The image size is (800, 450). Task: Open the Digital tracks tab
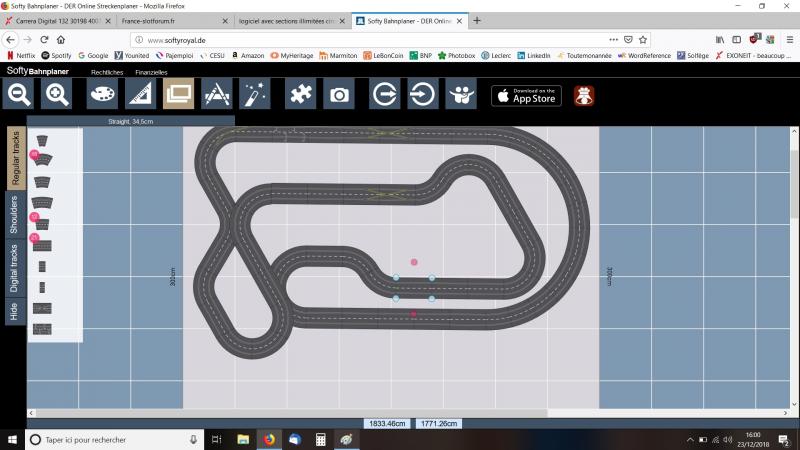[14, 267]
